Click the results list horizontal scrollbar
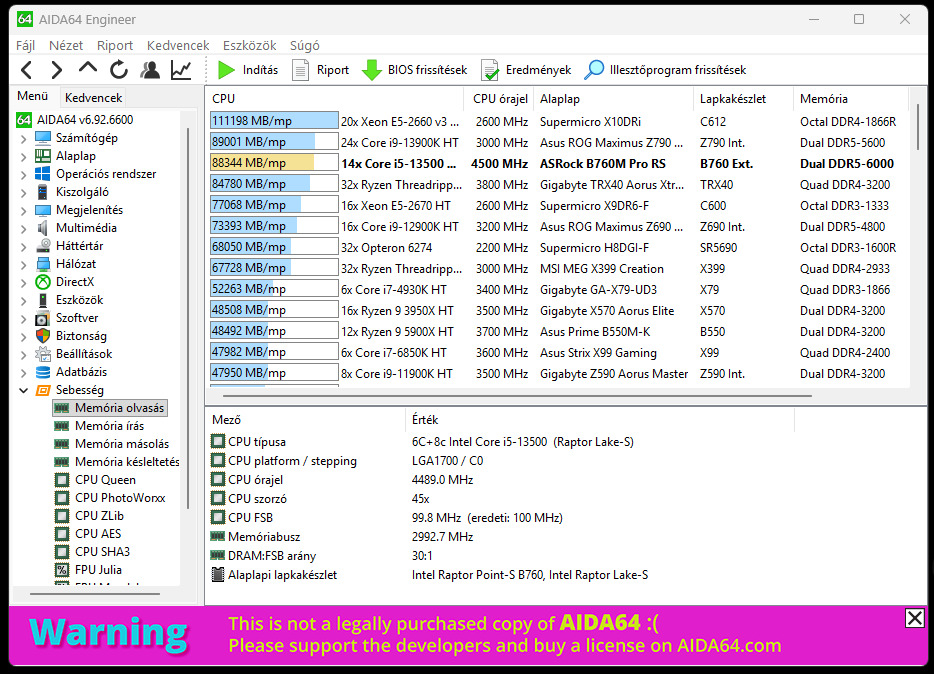 [x=517, y=395]
